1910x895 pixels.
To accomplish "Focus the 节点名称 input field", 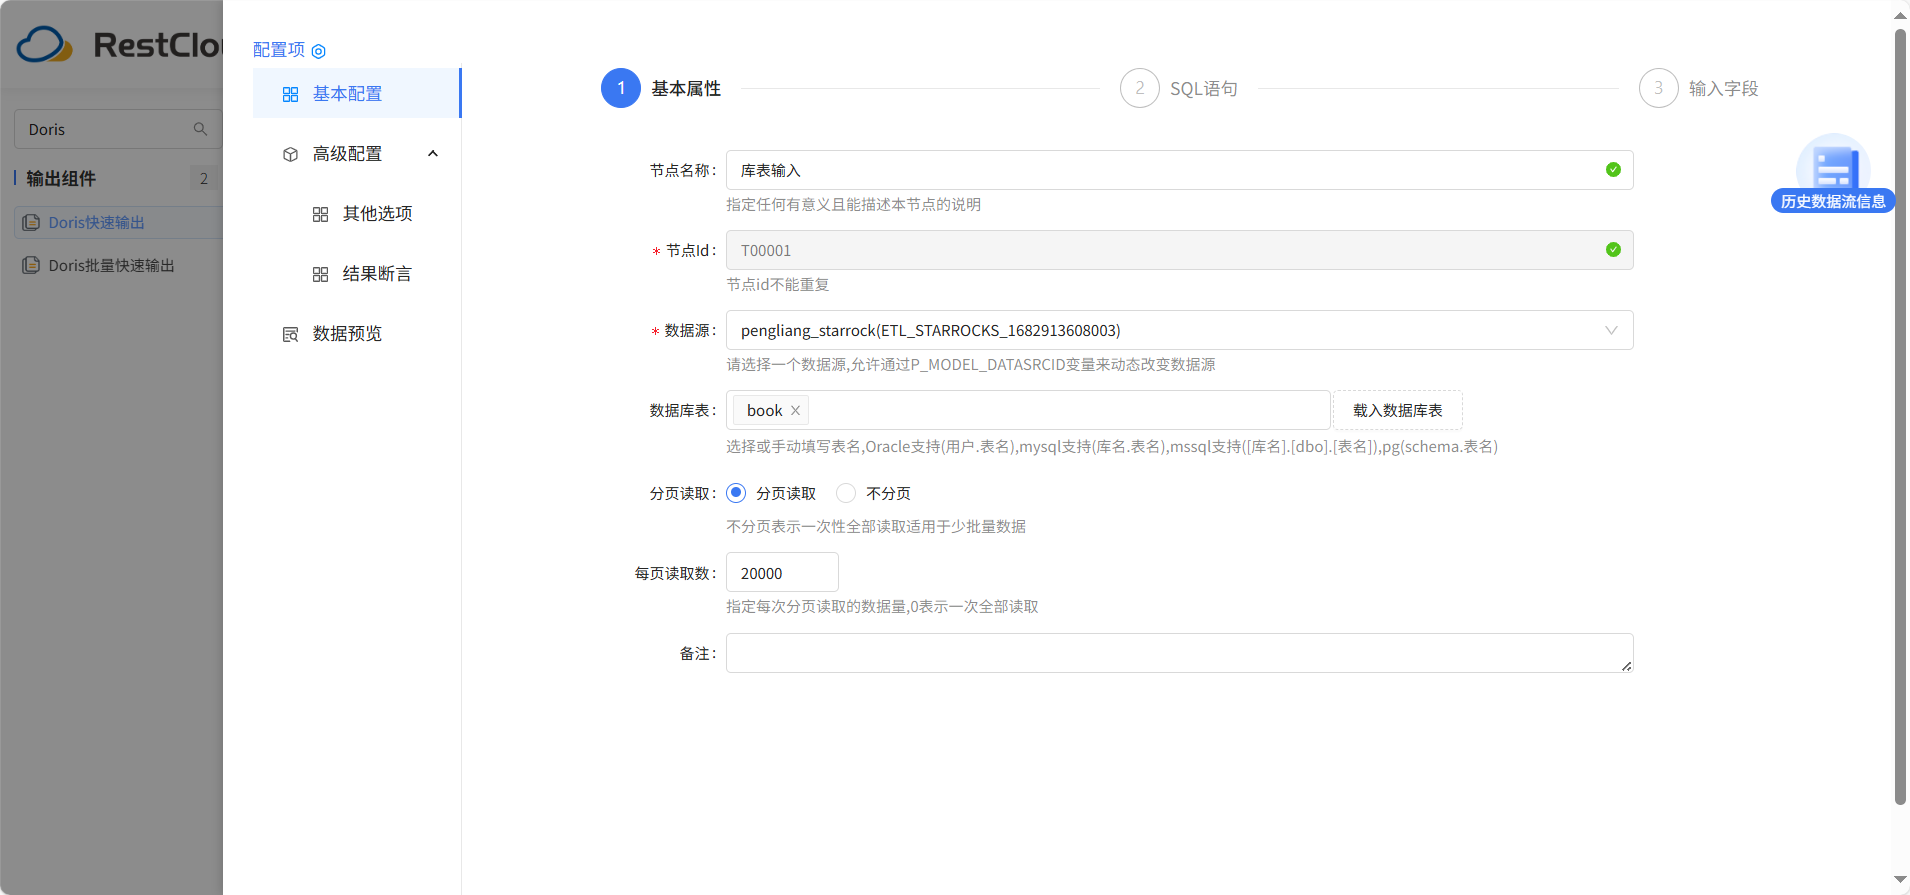I will click(x=1179, y=170).
